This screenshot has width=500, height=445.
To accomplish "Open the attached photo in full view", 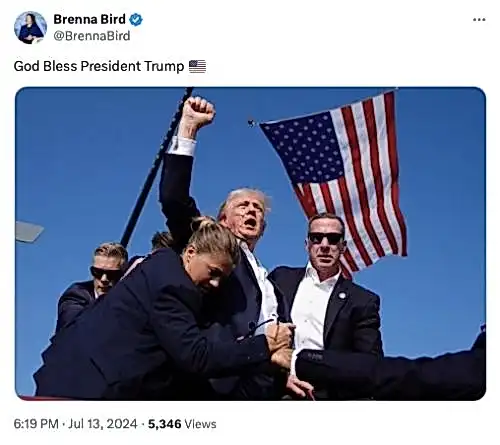I will coord(250,244).
